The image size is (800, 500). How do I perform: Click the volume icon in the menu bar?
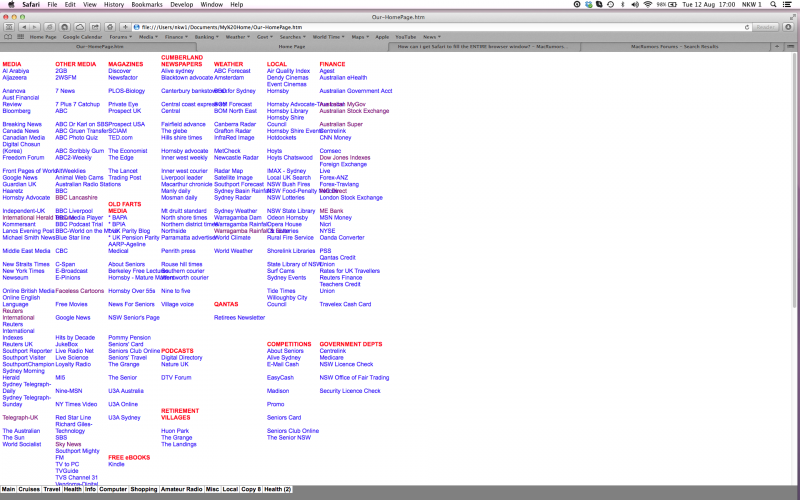(635, 5)
